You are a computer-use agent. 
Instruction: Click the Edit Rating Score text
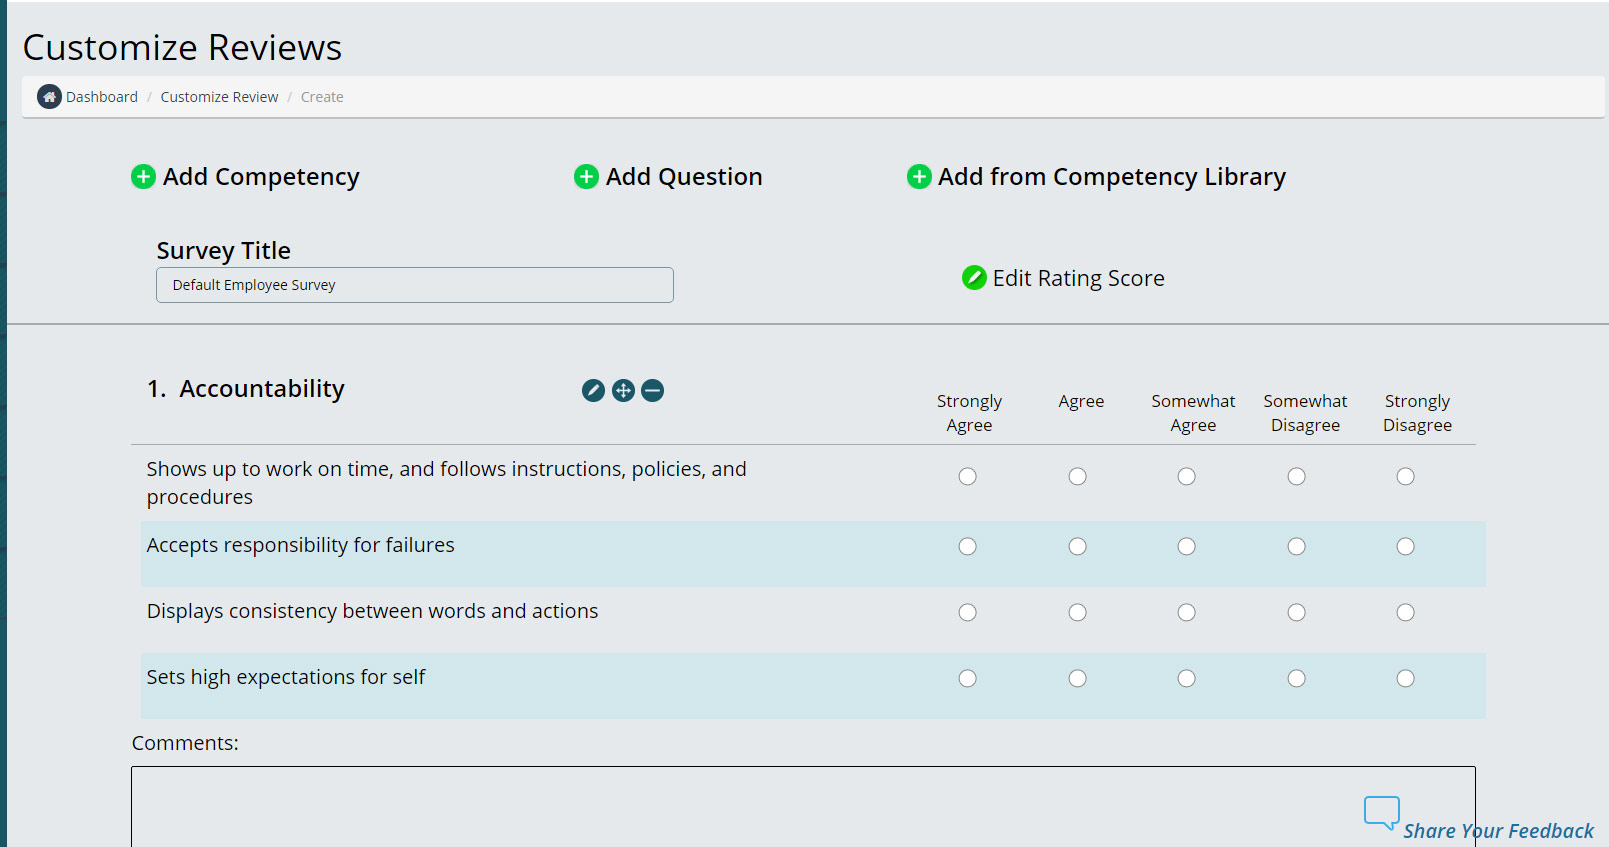tap(1078, 278)
